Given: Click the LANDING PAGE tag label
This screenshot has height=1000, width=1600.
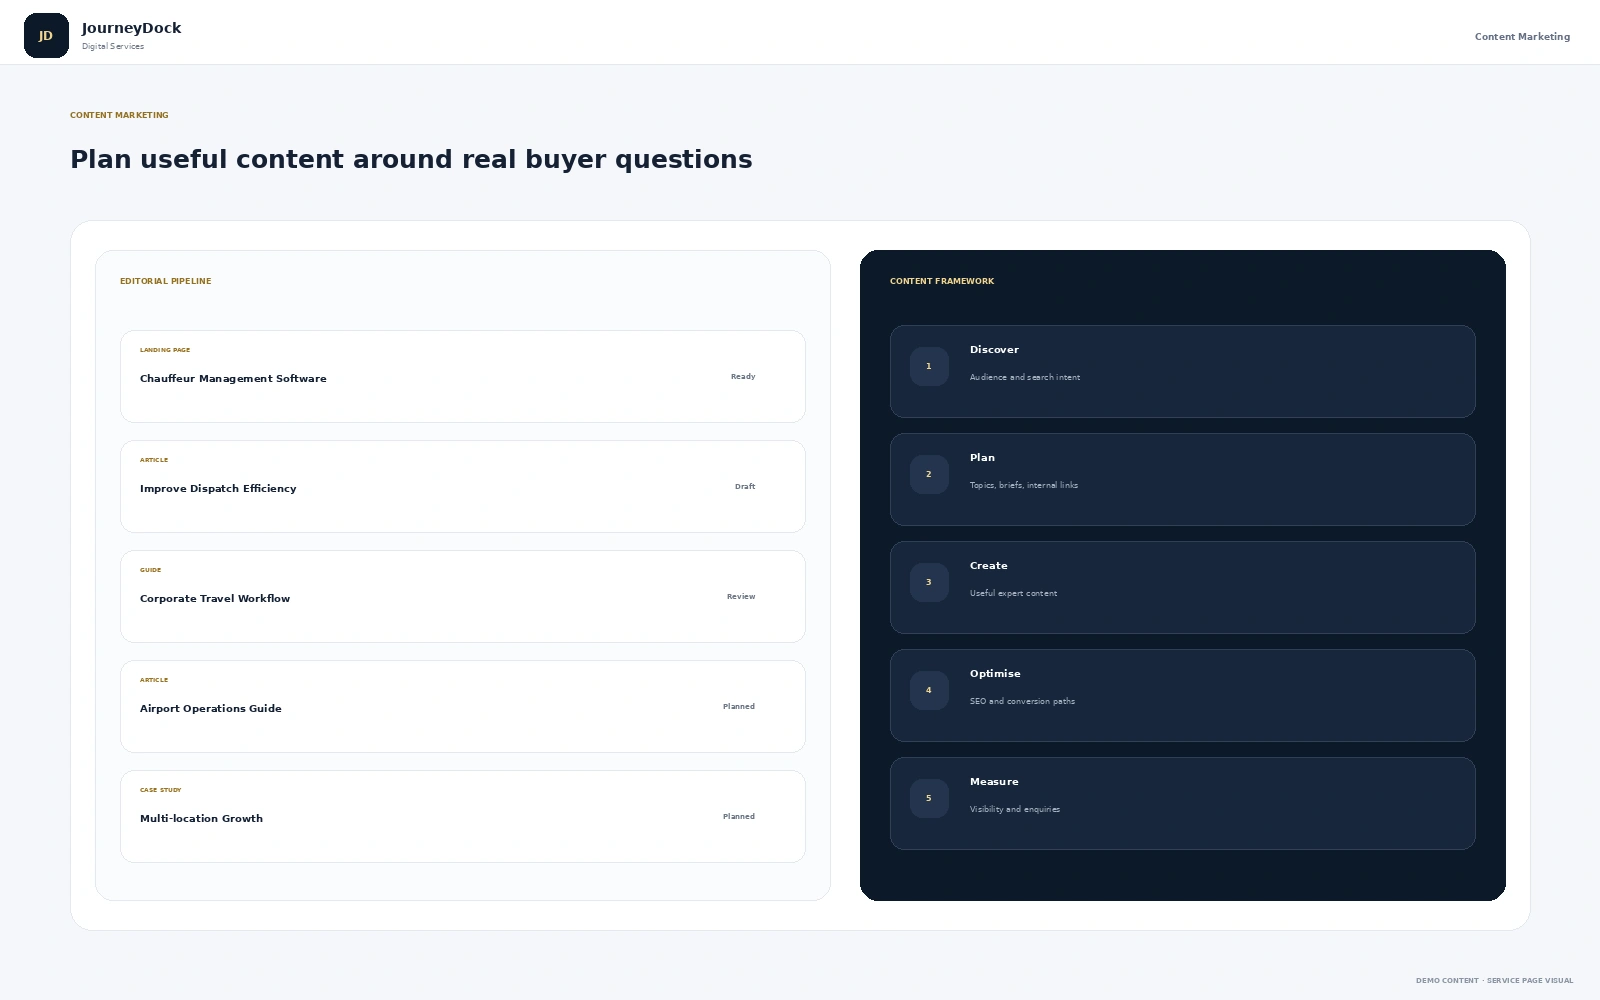Looking at the screenshot, I should click(x=165, y=350).
